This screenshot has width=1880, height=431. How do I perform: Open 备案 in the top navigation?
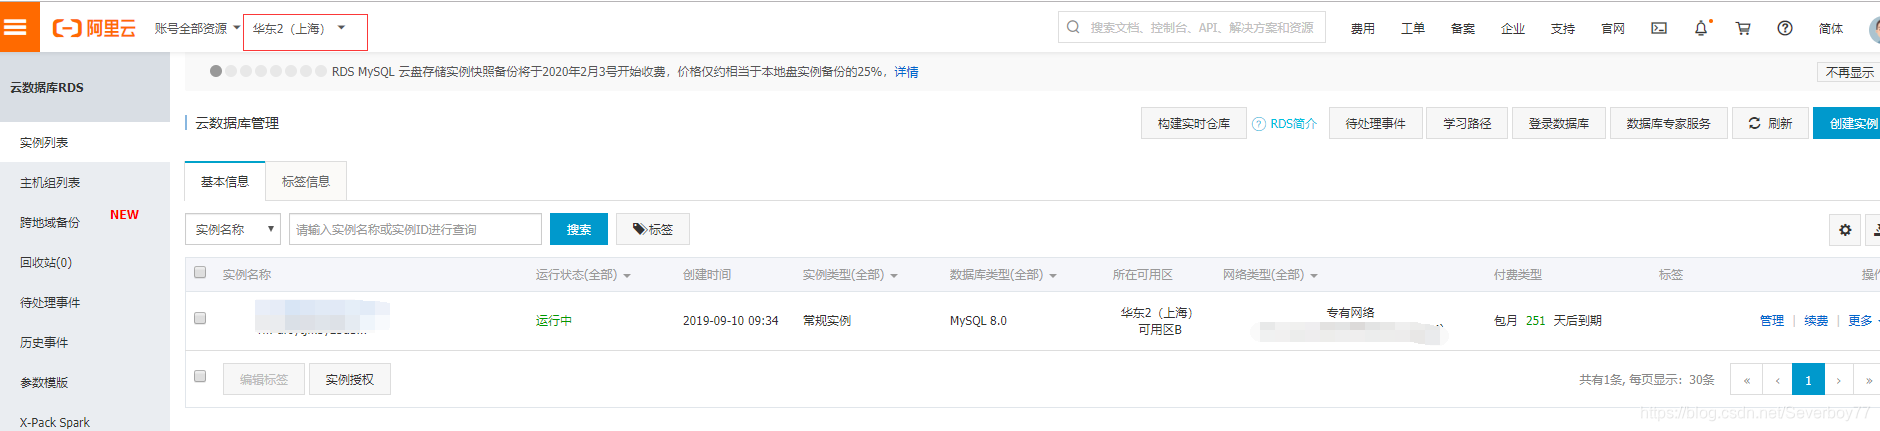click(1463, 28)
